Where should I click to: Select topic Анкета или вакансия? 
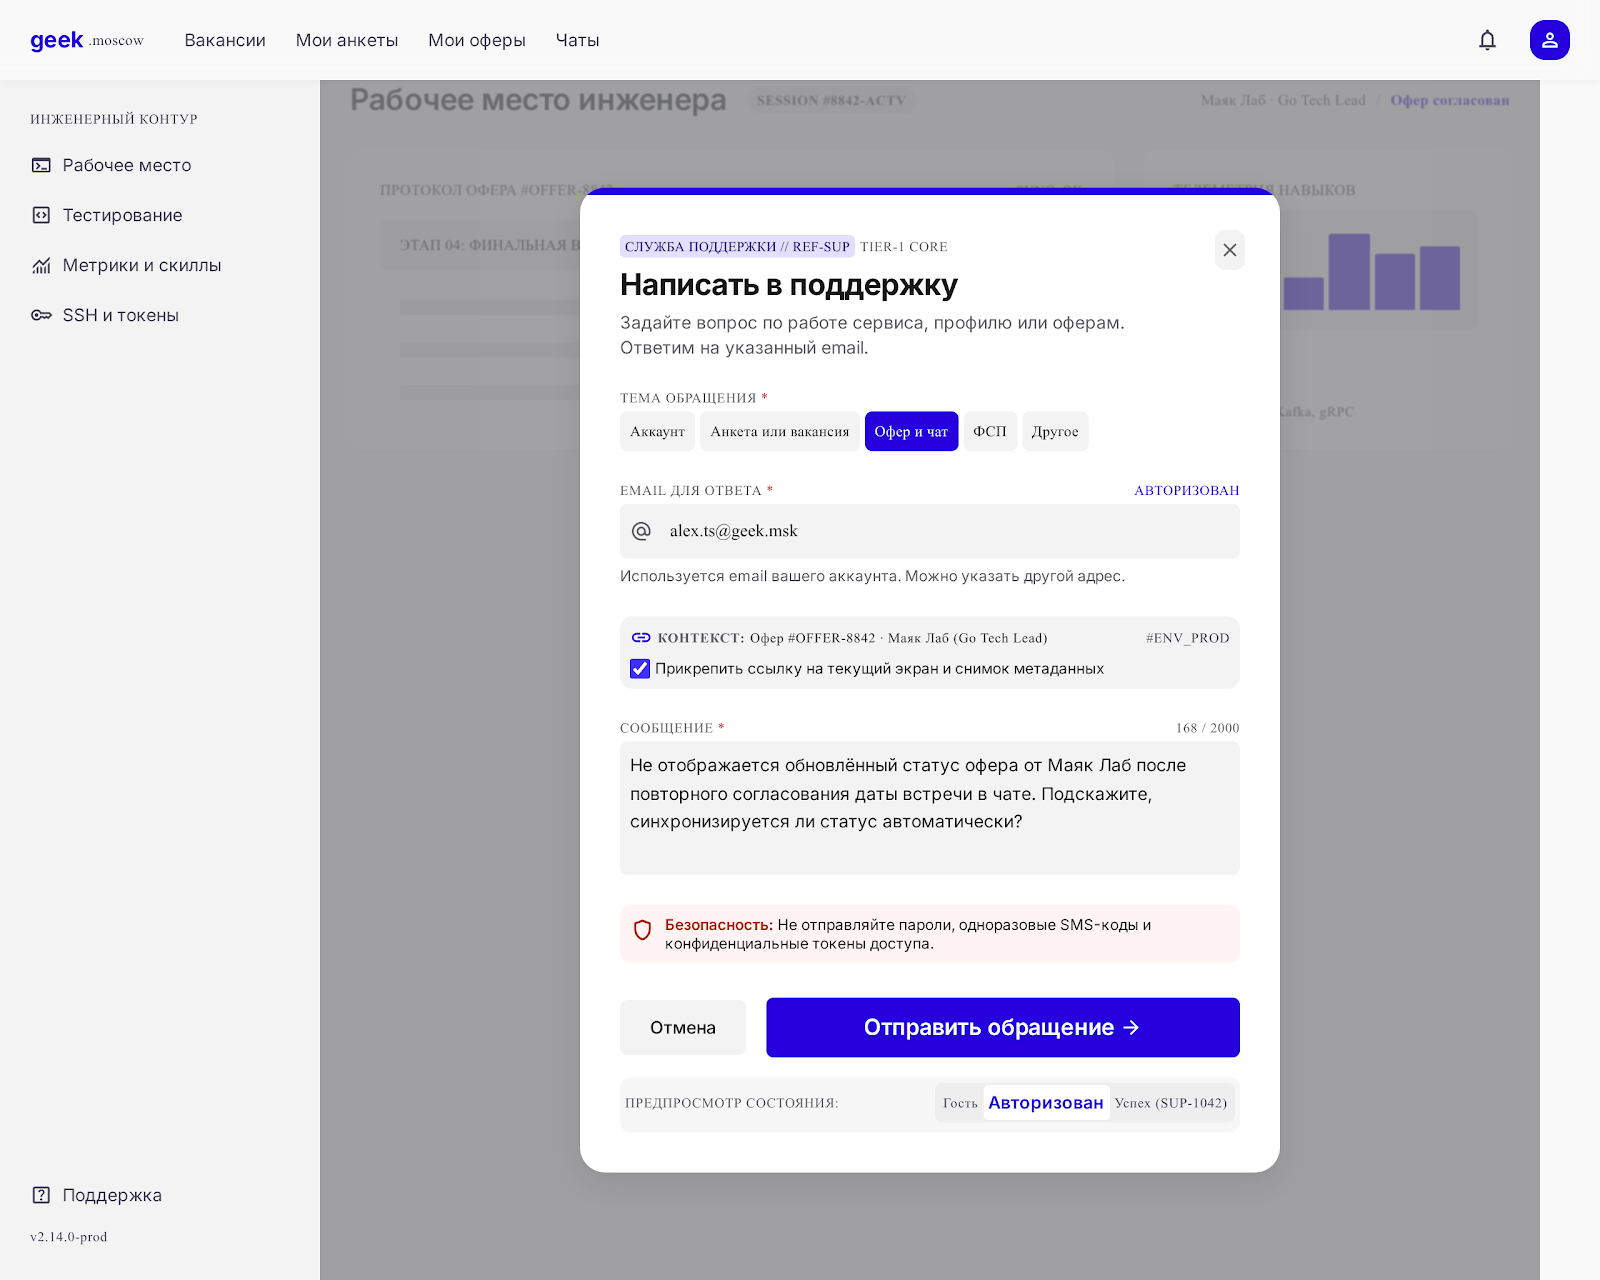tap(780, 432)
